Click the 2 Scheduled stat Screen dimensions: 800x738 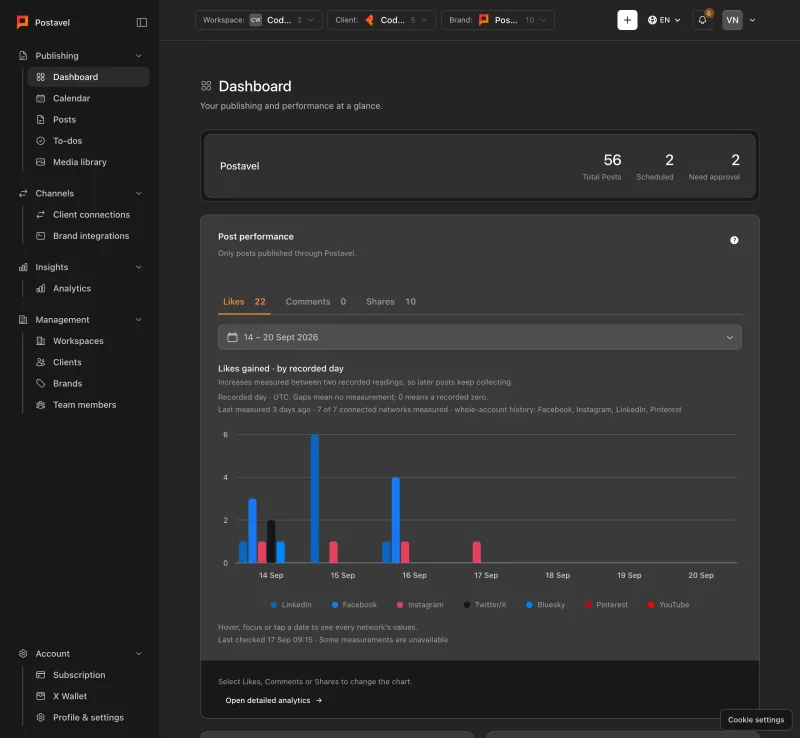click(655, 166)
